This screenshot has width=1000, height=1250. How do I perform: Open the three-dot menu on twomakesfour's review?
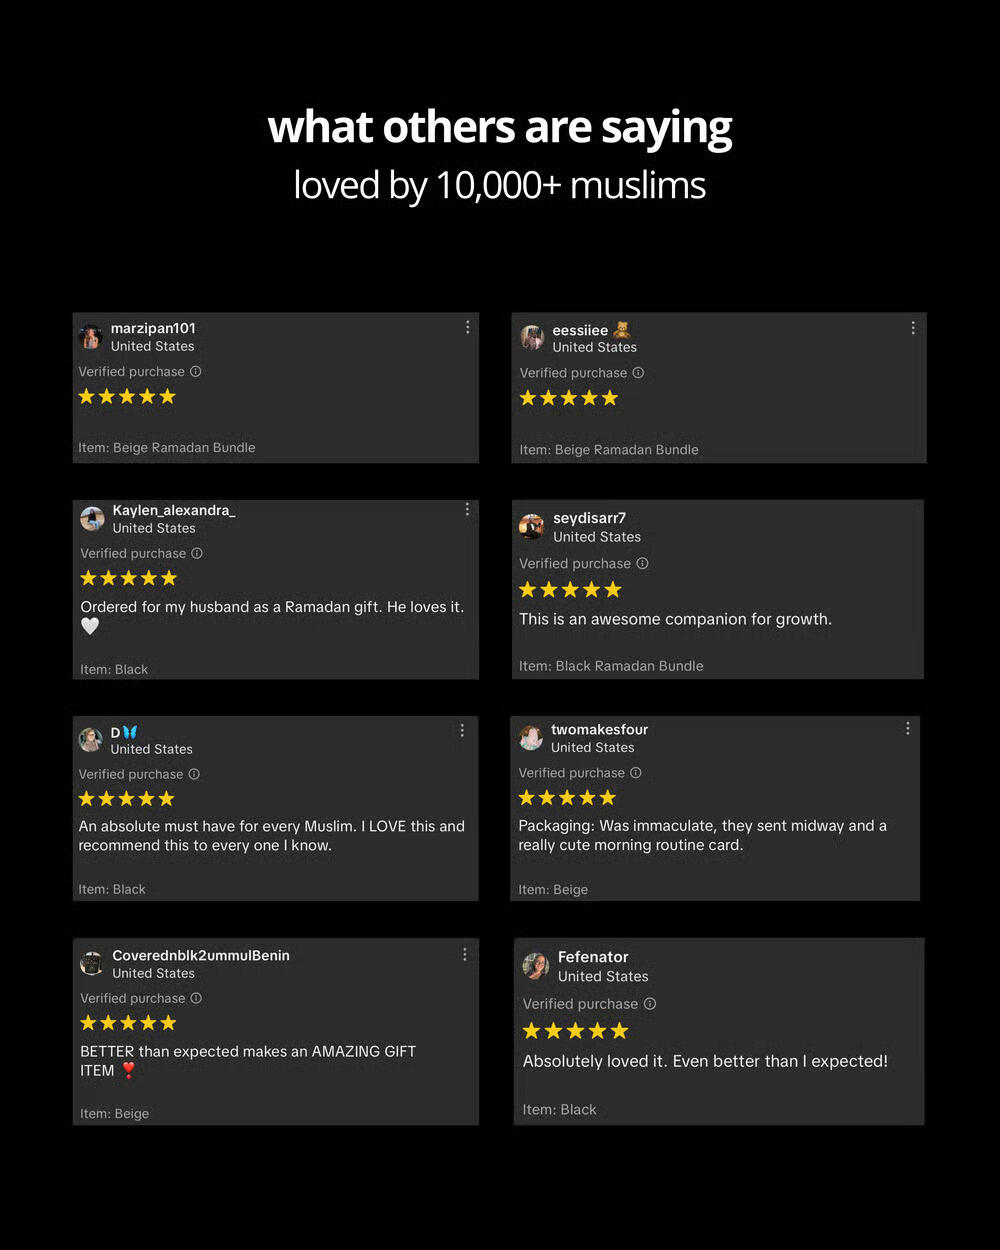(x=907, y=729)
